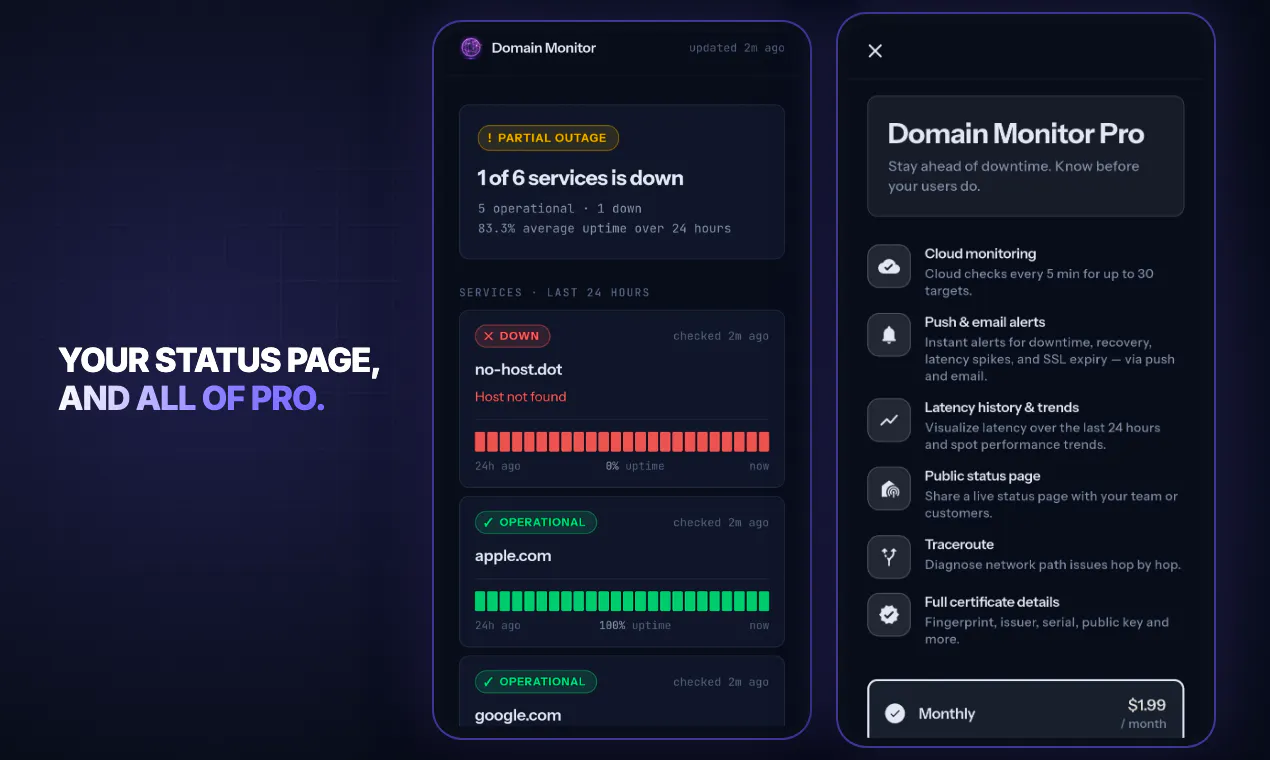Choose the Monthly $1.99 plan option

1026,710
